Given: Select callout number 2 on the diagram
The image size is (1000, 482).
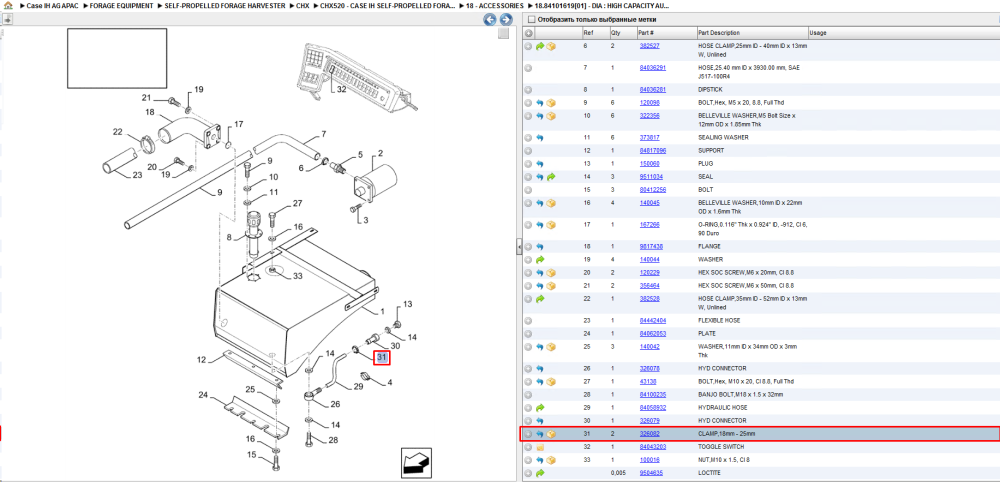Looking at the screenshot, I should click(x=381, y=154).
